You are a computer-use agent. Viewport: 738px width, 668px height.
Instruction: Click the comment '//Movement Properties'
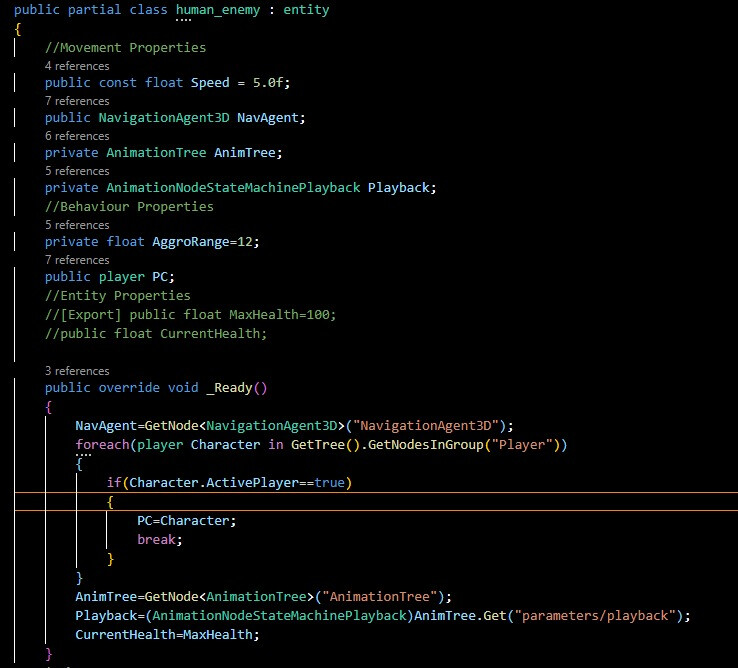pyautogui.click(x=125, y=48)
